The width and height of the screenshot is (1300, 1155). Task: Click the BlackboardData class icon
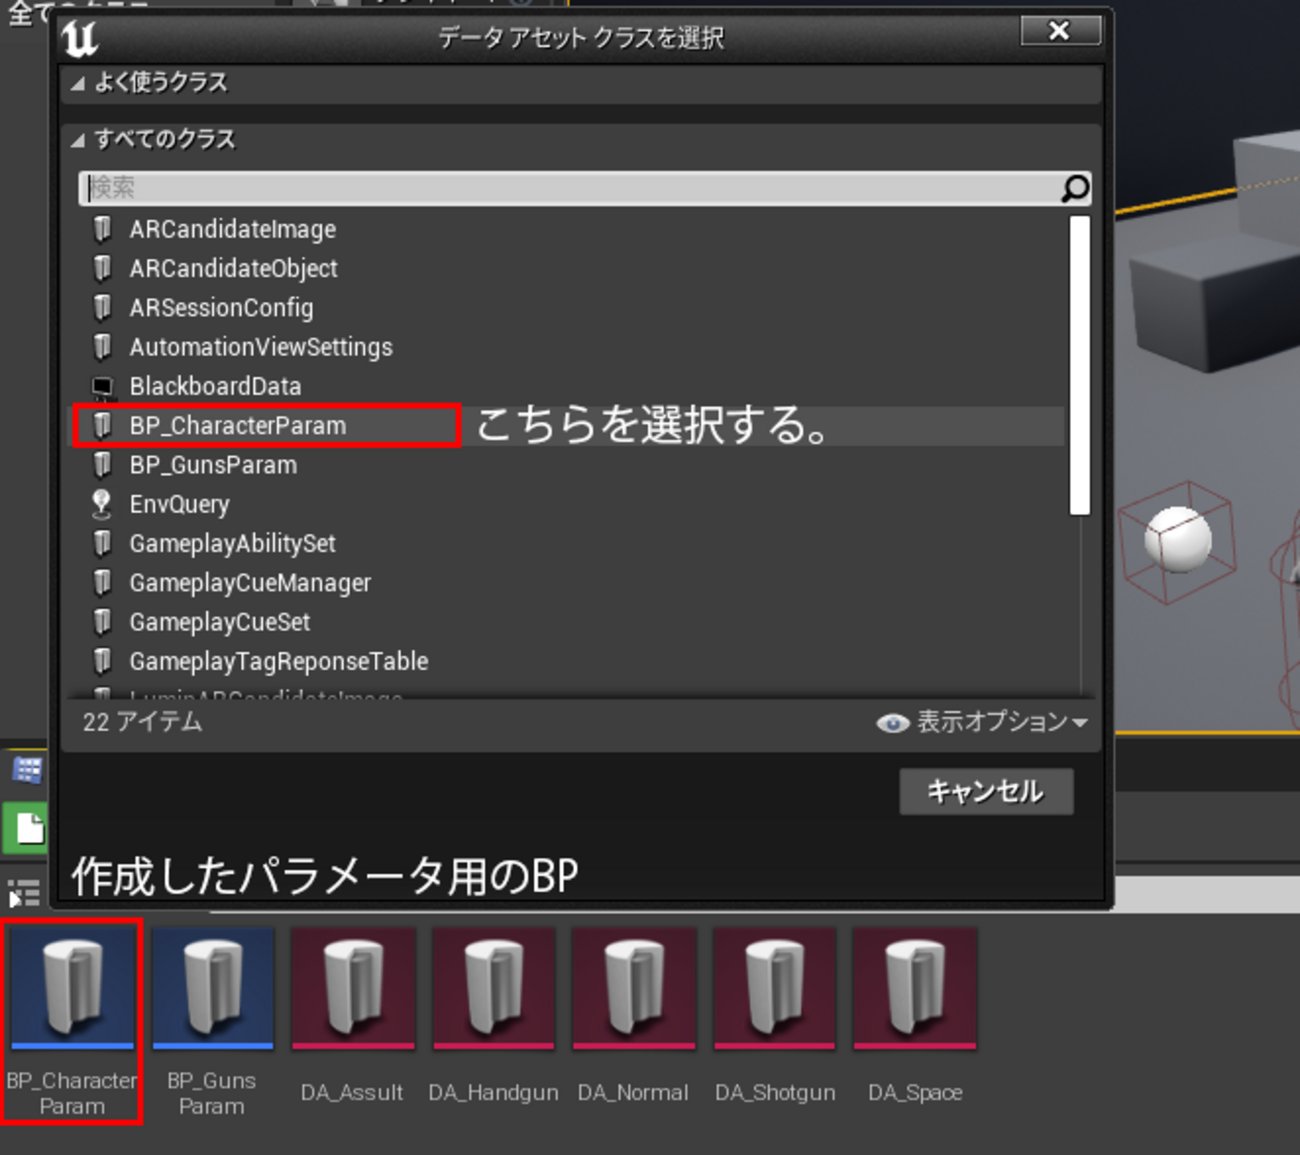pyautogui.click(x=101, y=385)
